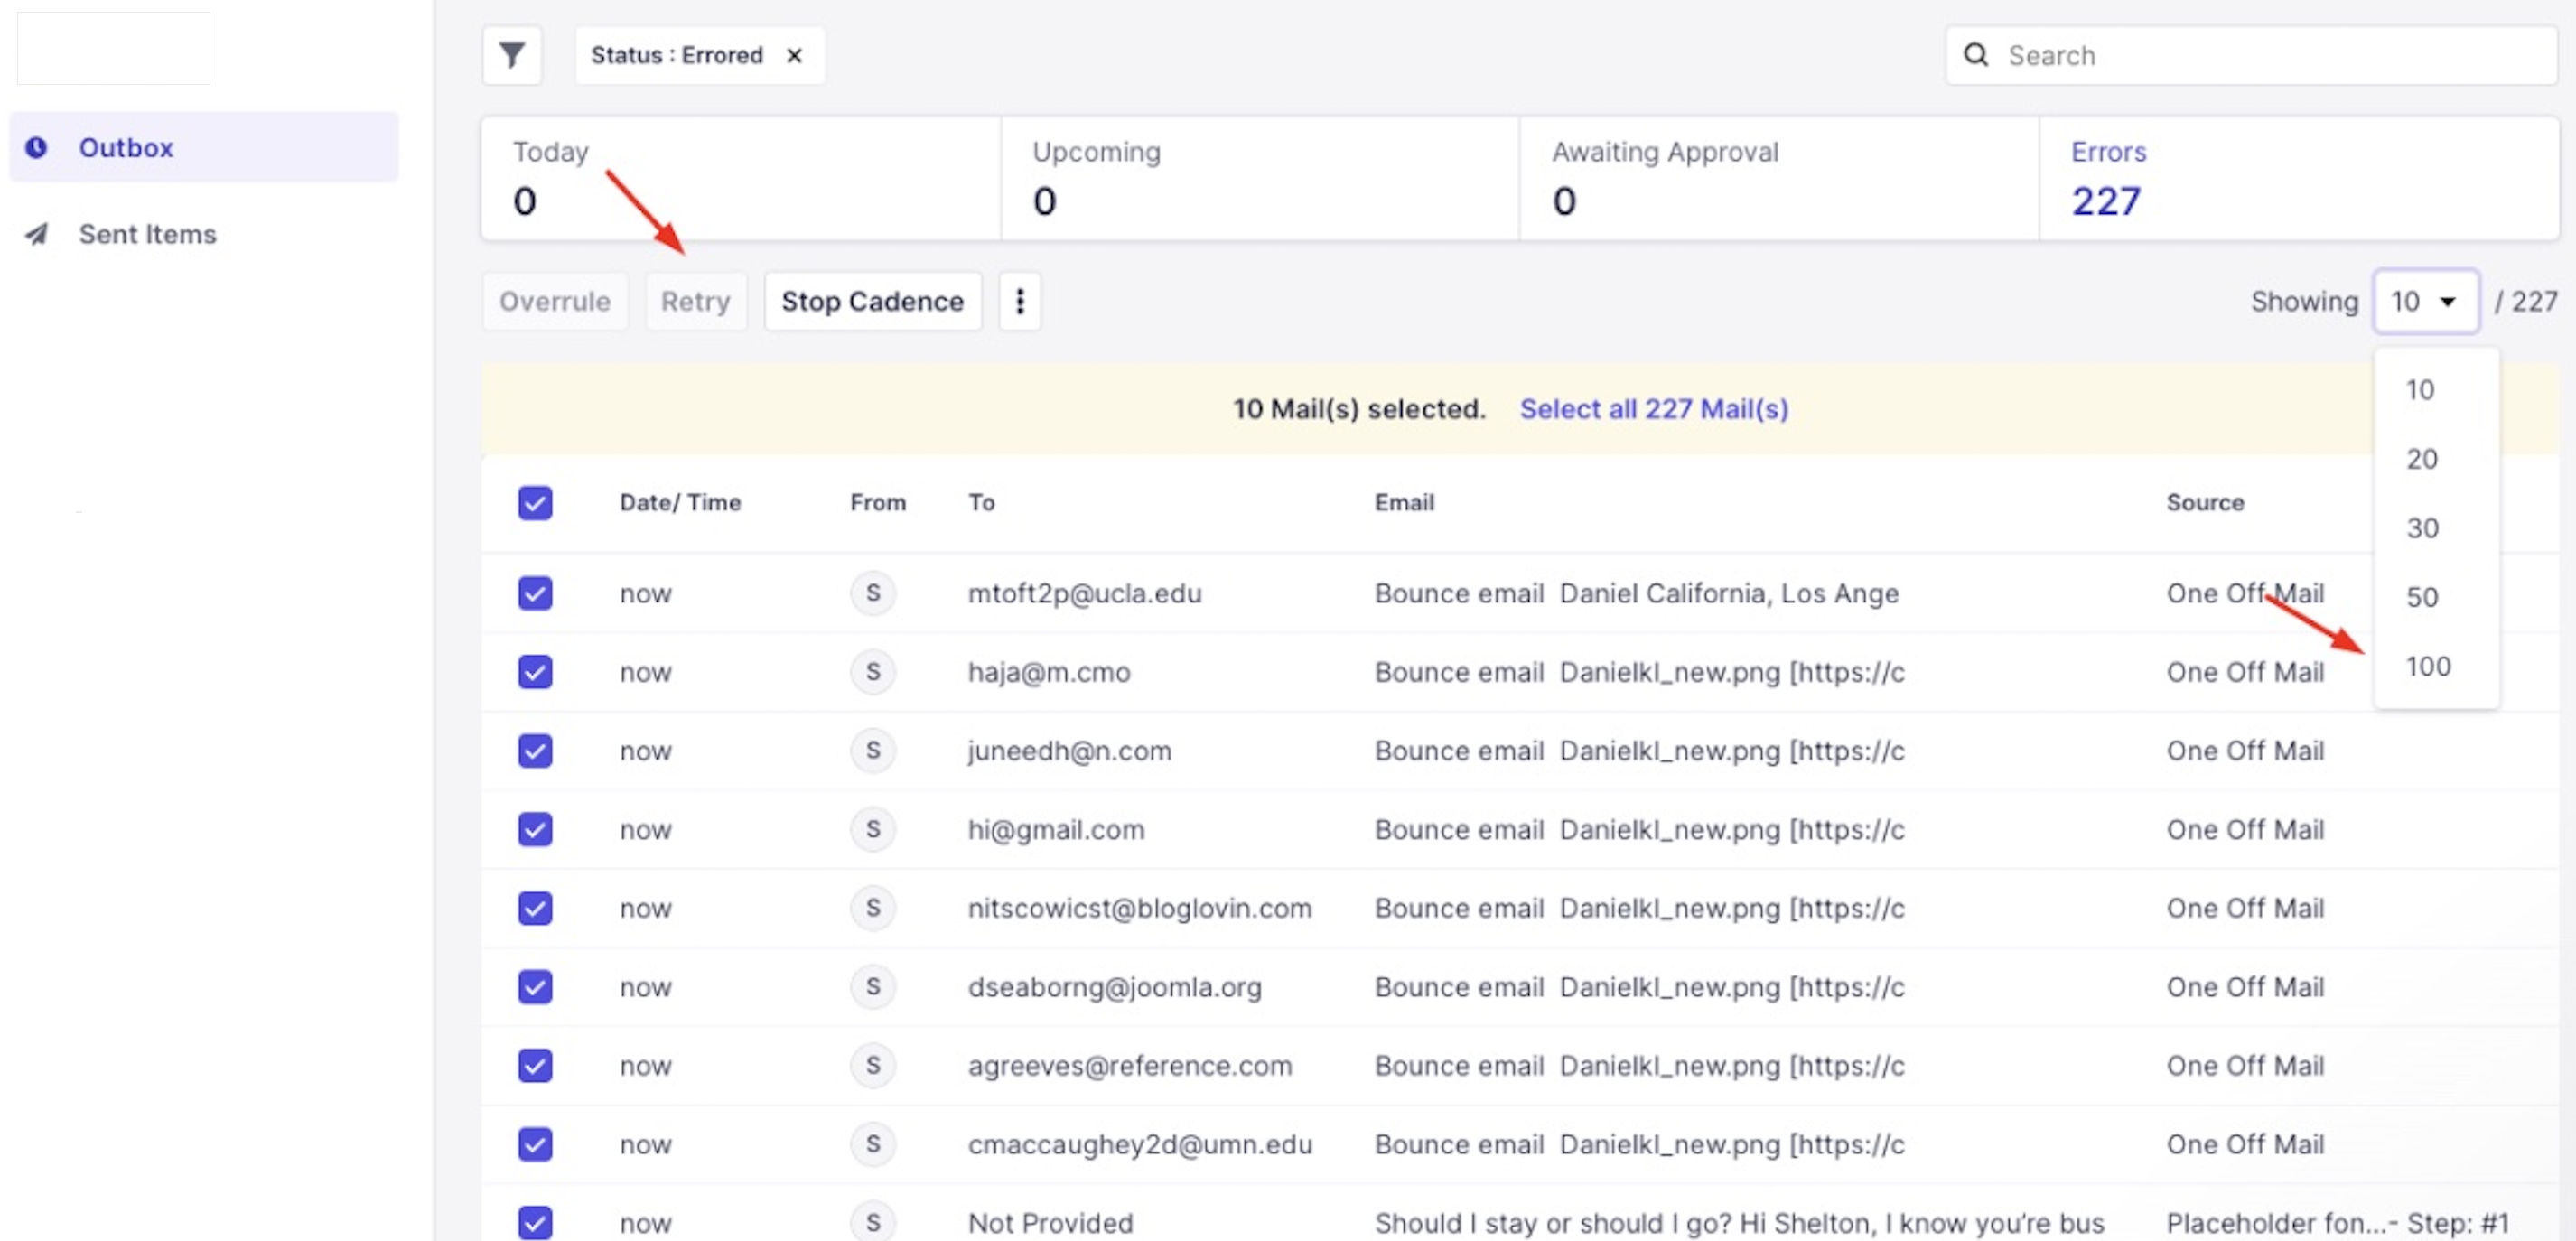Uncheck the haja@m.cmo row checkbox

coord(535,672)
